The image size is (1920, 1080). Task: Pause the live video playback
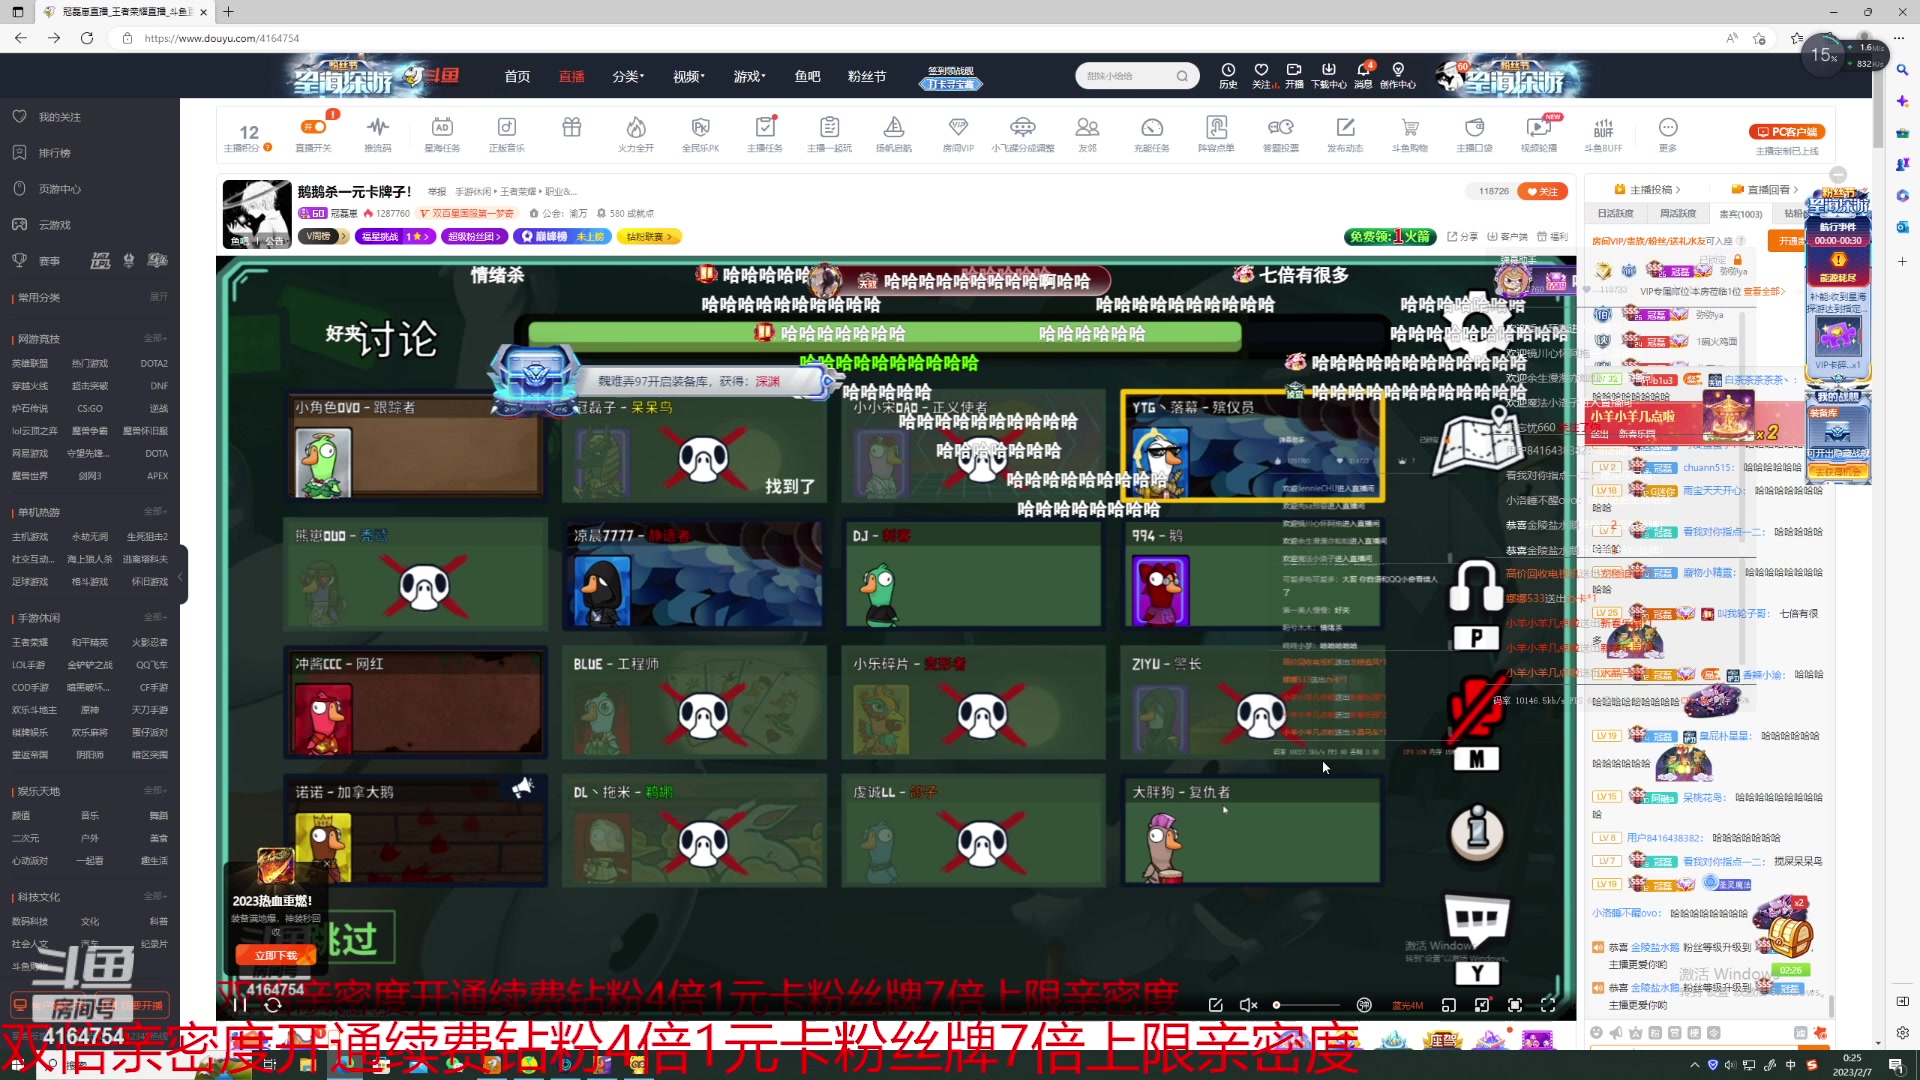pyautogui.click(x=240, y=1005)
